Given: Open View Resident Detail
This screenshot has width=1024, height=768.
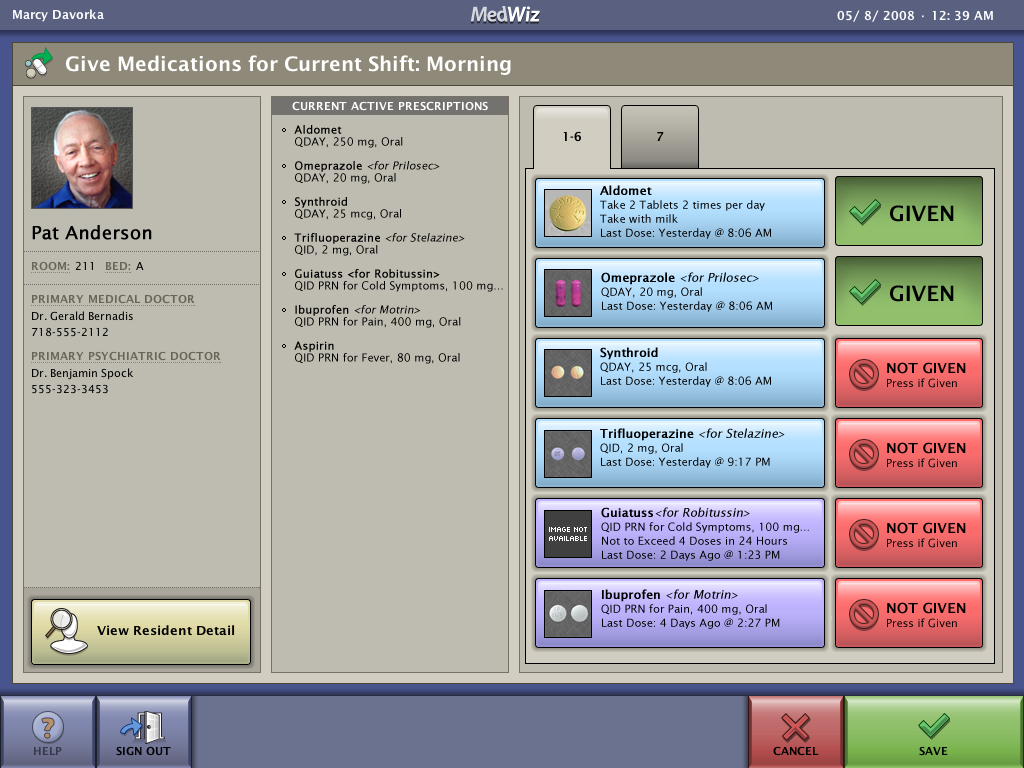Looking at the screenshot, I should tap(140, 631).
